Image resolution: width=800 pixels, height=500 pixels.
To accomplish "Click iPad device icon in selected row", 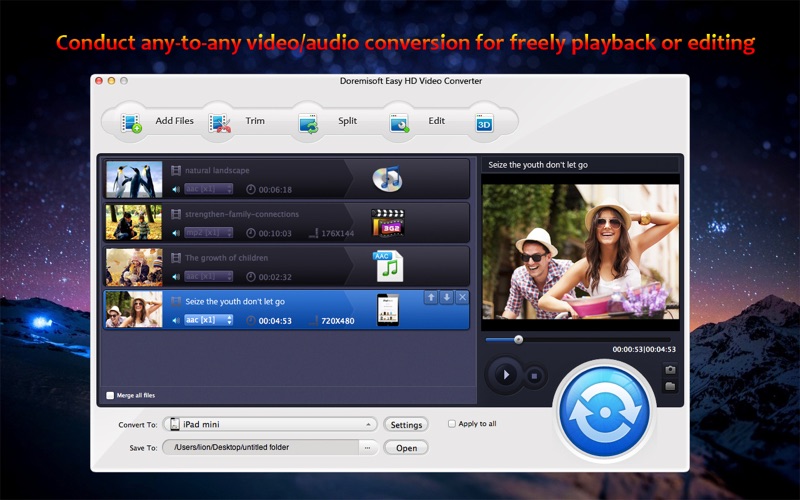I will [388, 310].
